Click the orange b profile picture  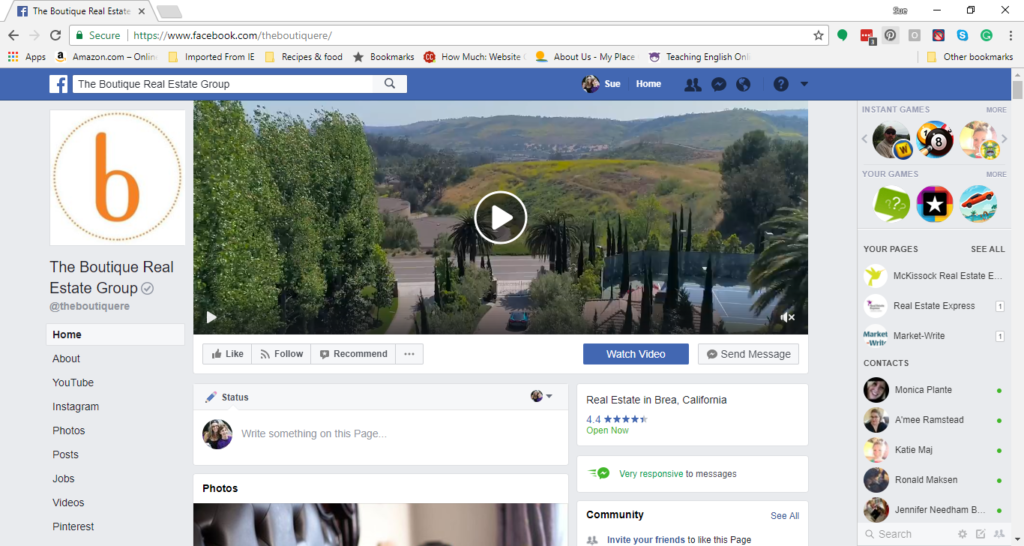point(118,178)
